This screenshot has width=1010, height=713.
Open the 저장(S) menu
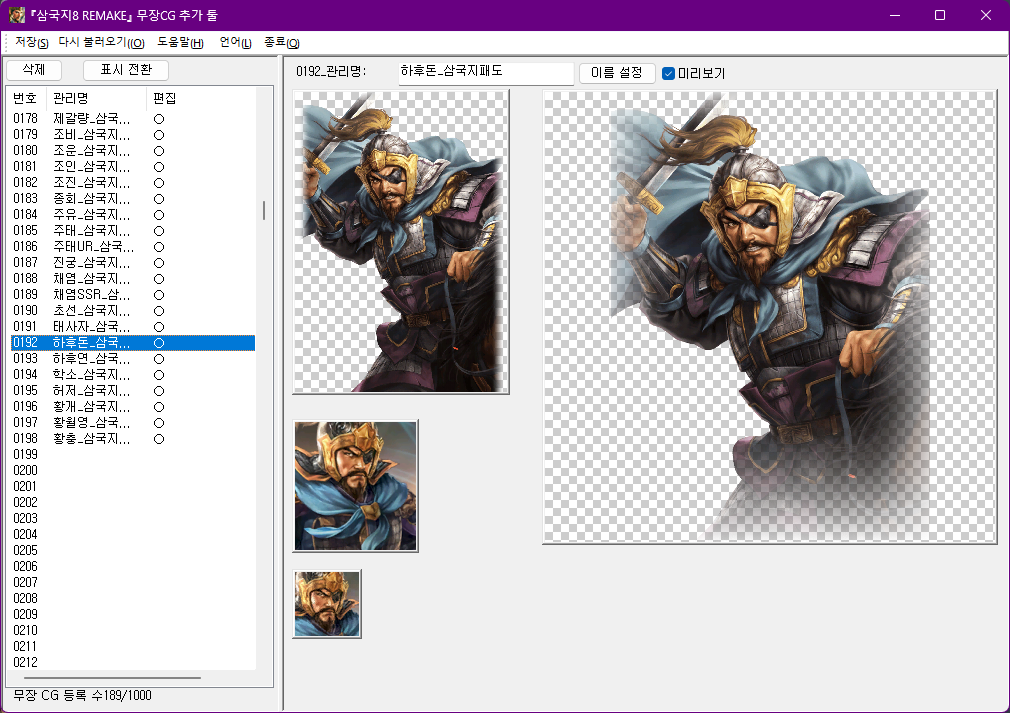(x=32, y=43)
